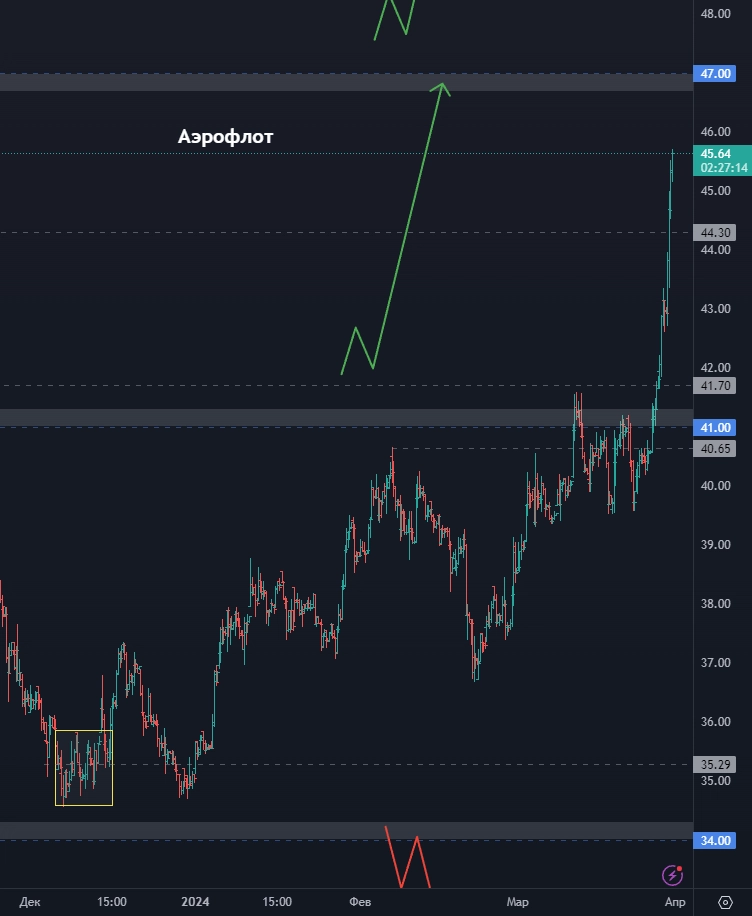Click the 35.29 level label

(717, 765)
